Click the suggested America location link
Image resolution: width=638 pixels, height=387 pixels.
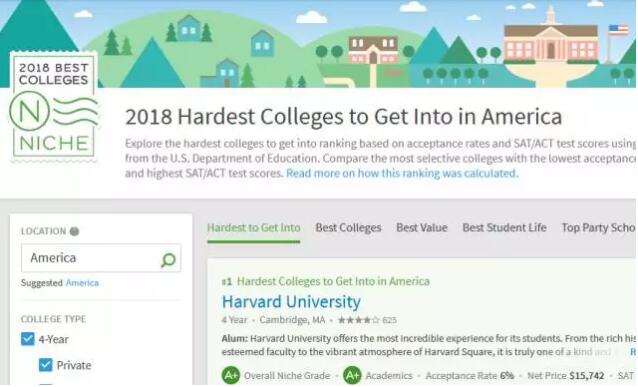(82, 283)
